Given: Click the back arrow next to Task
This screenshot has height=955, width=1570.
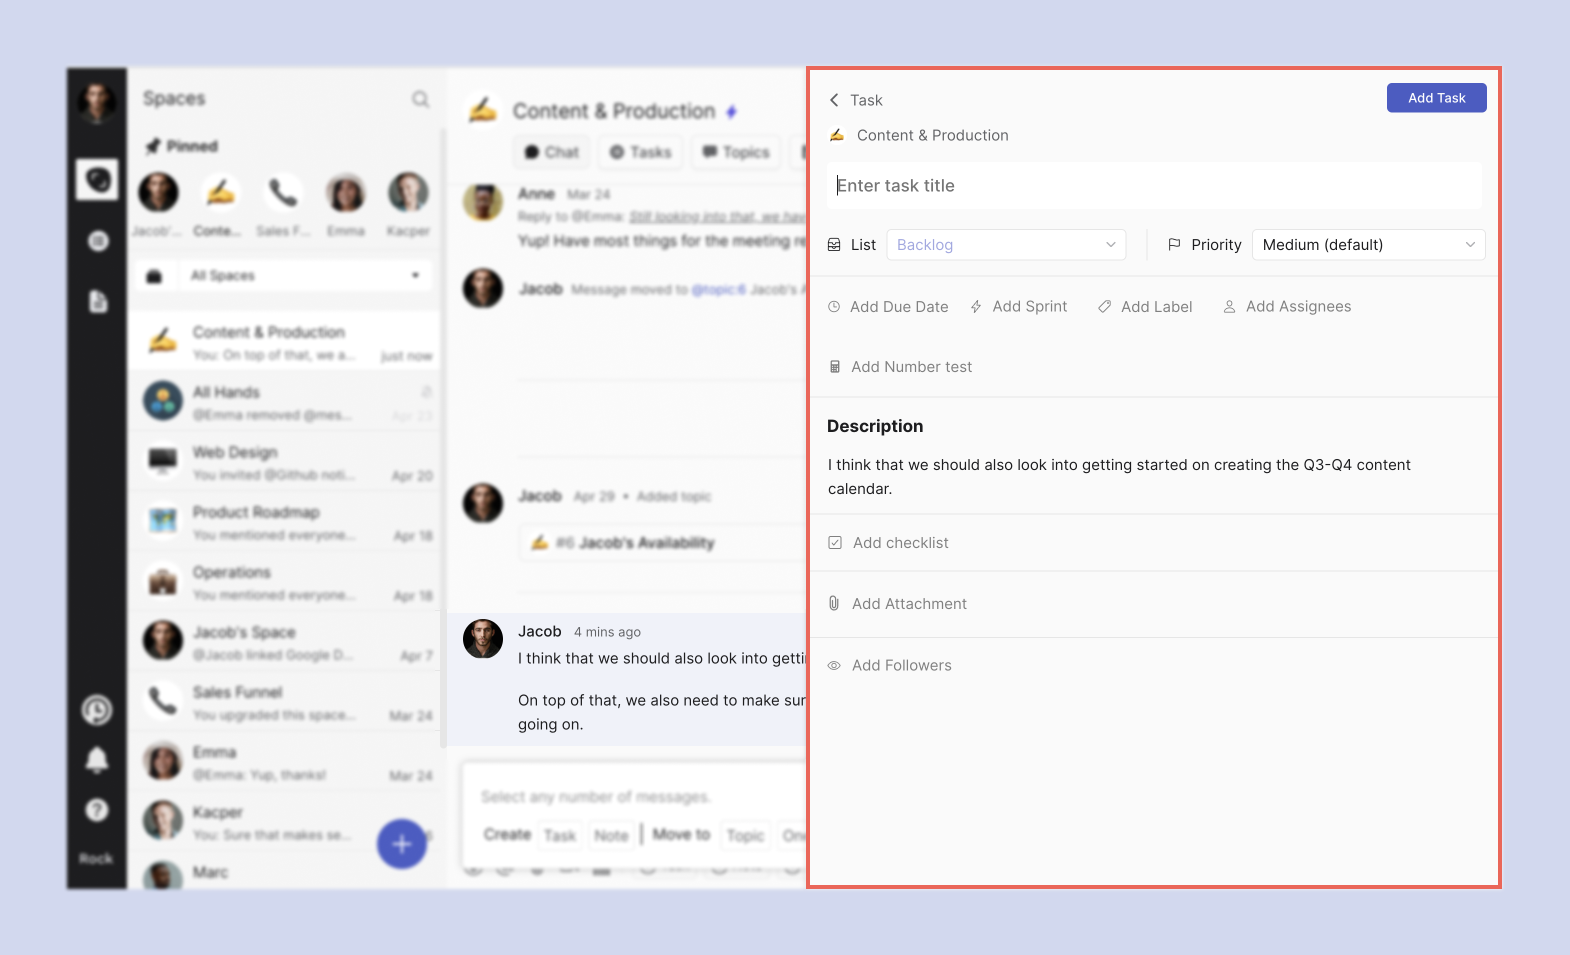Looking at the screenshot, I should pyautogui.click(x=834, y=100).
